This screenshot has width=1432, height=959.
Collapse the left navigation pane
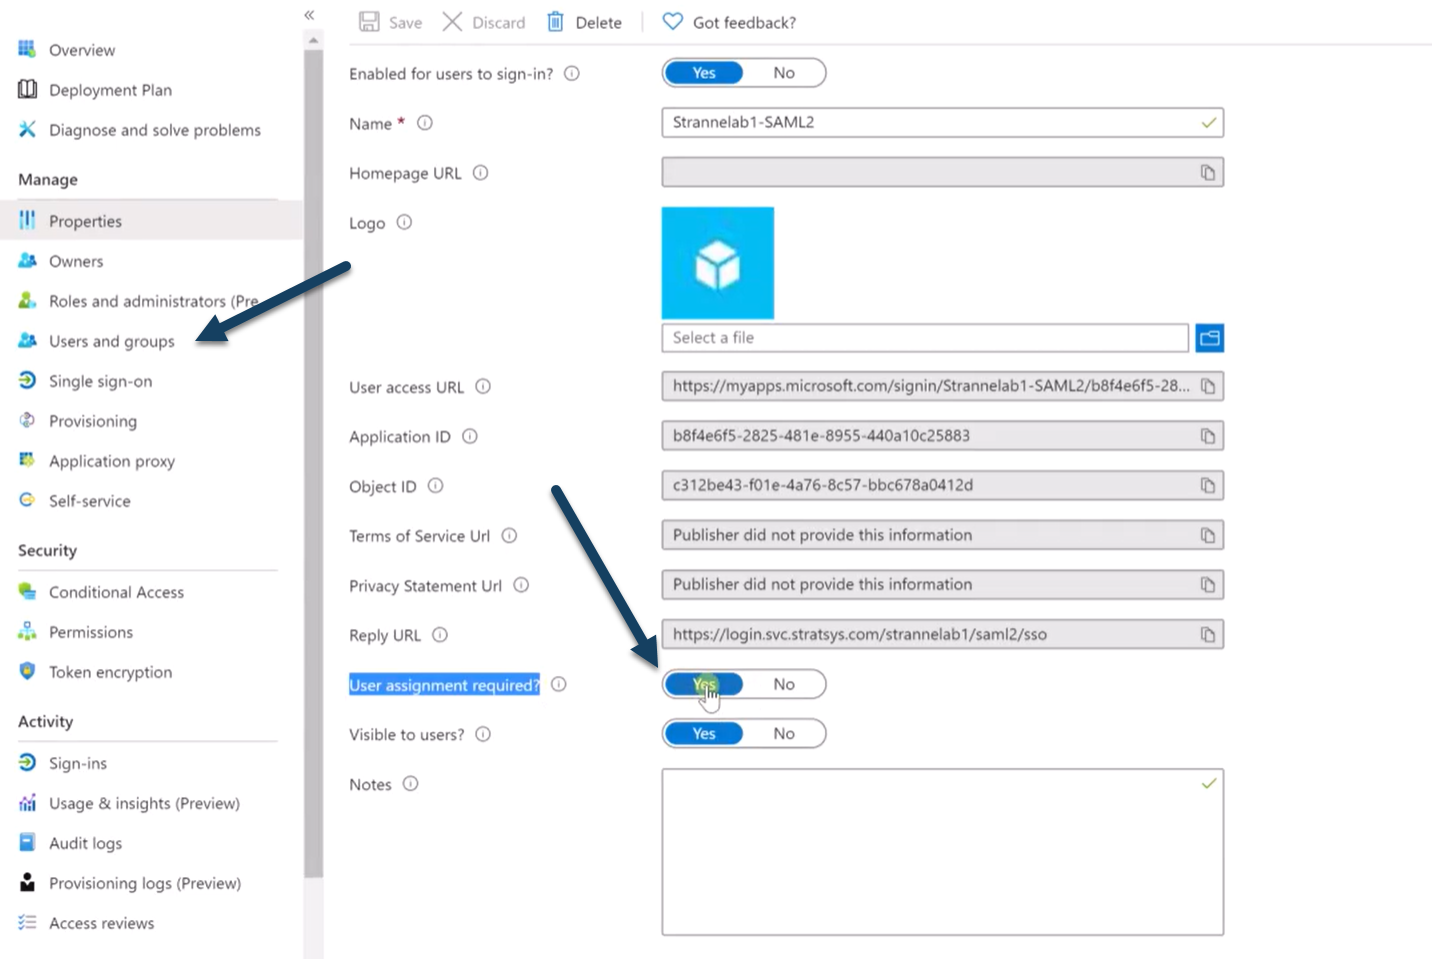coord(309,15)
